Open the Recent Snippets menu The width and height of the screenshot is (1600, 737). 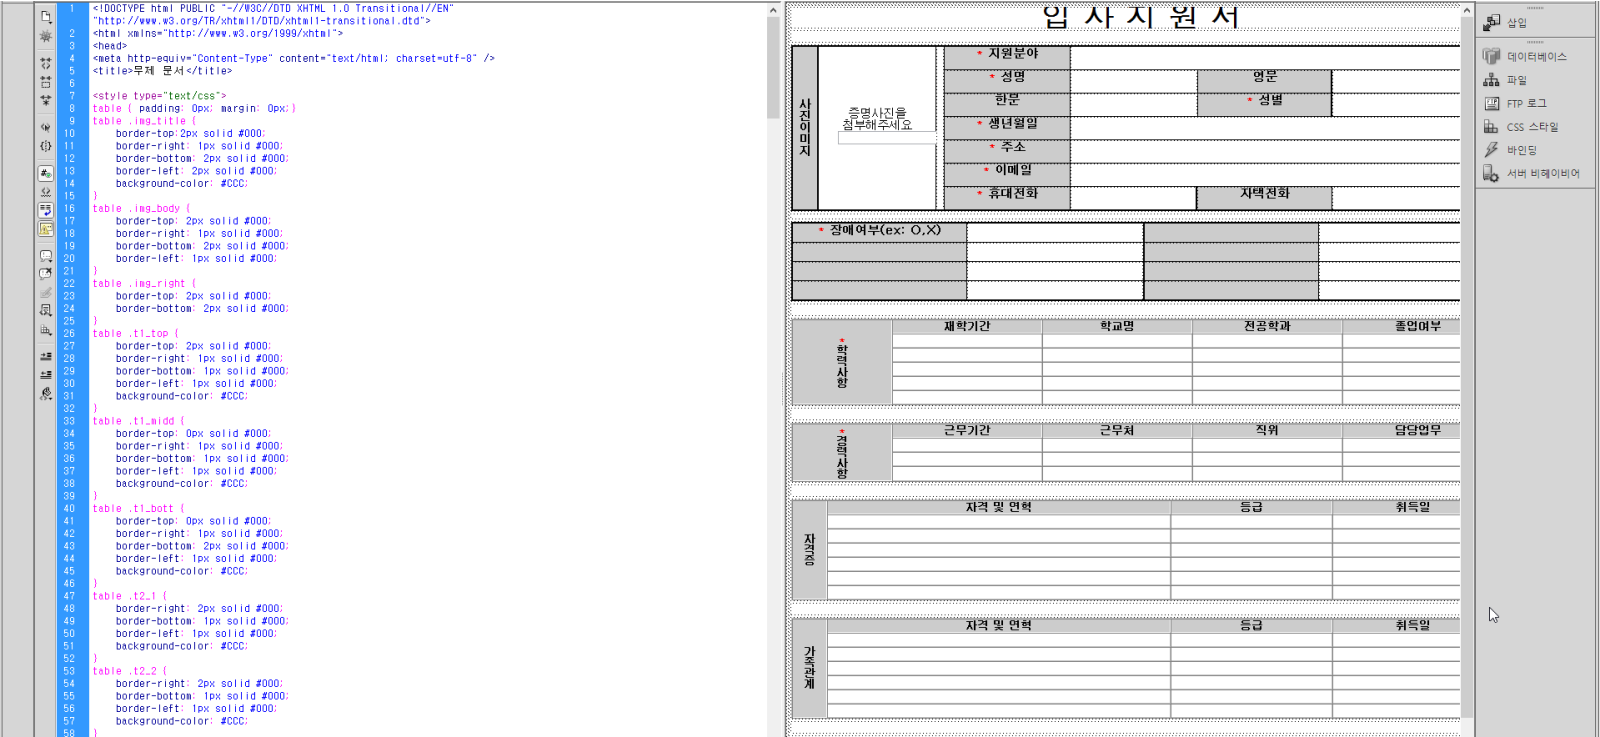[46, 311]
